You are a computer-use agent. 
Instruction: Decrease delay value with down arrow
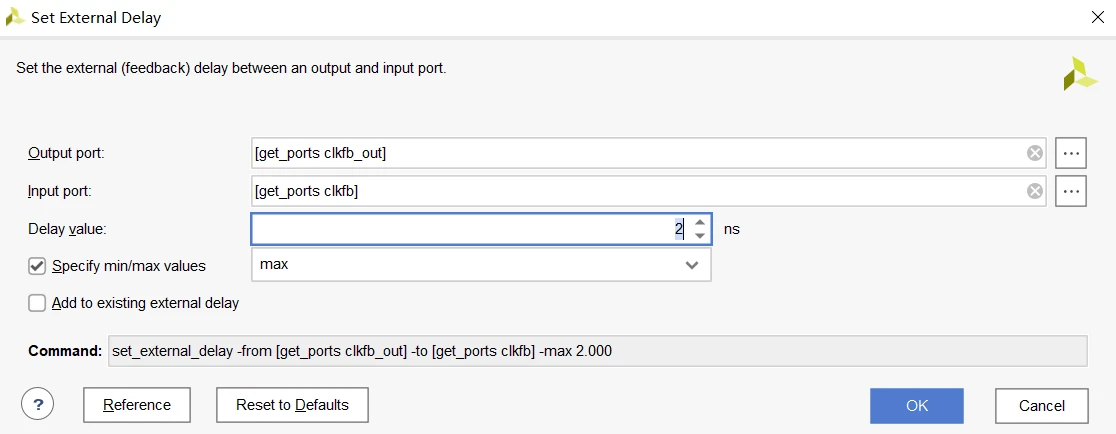pyautogui.click(x=700, y=236)
